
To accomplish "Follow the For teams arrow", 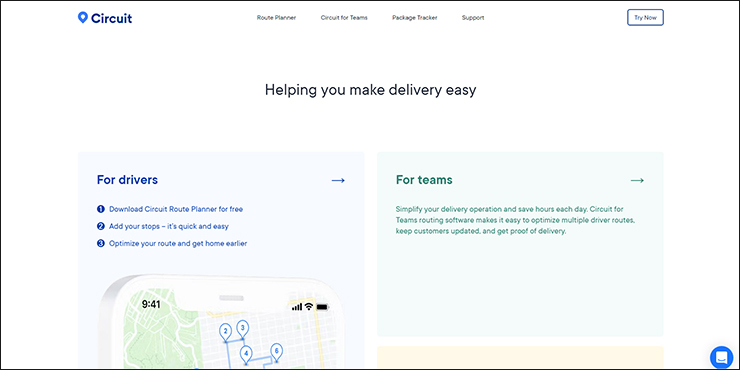I will (637, 180).
